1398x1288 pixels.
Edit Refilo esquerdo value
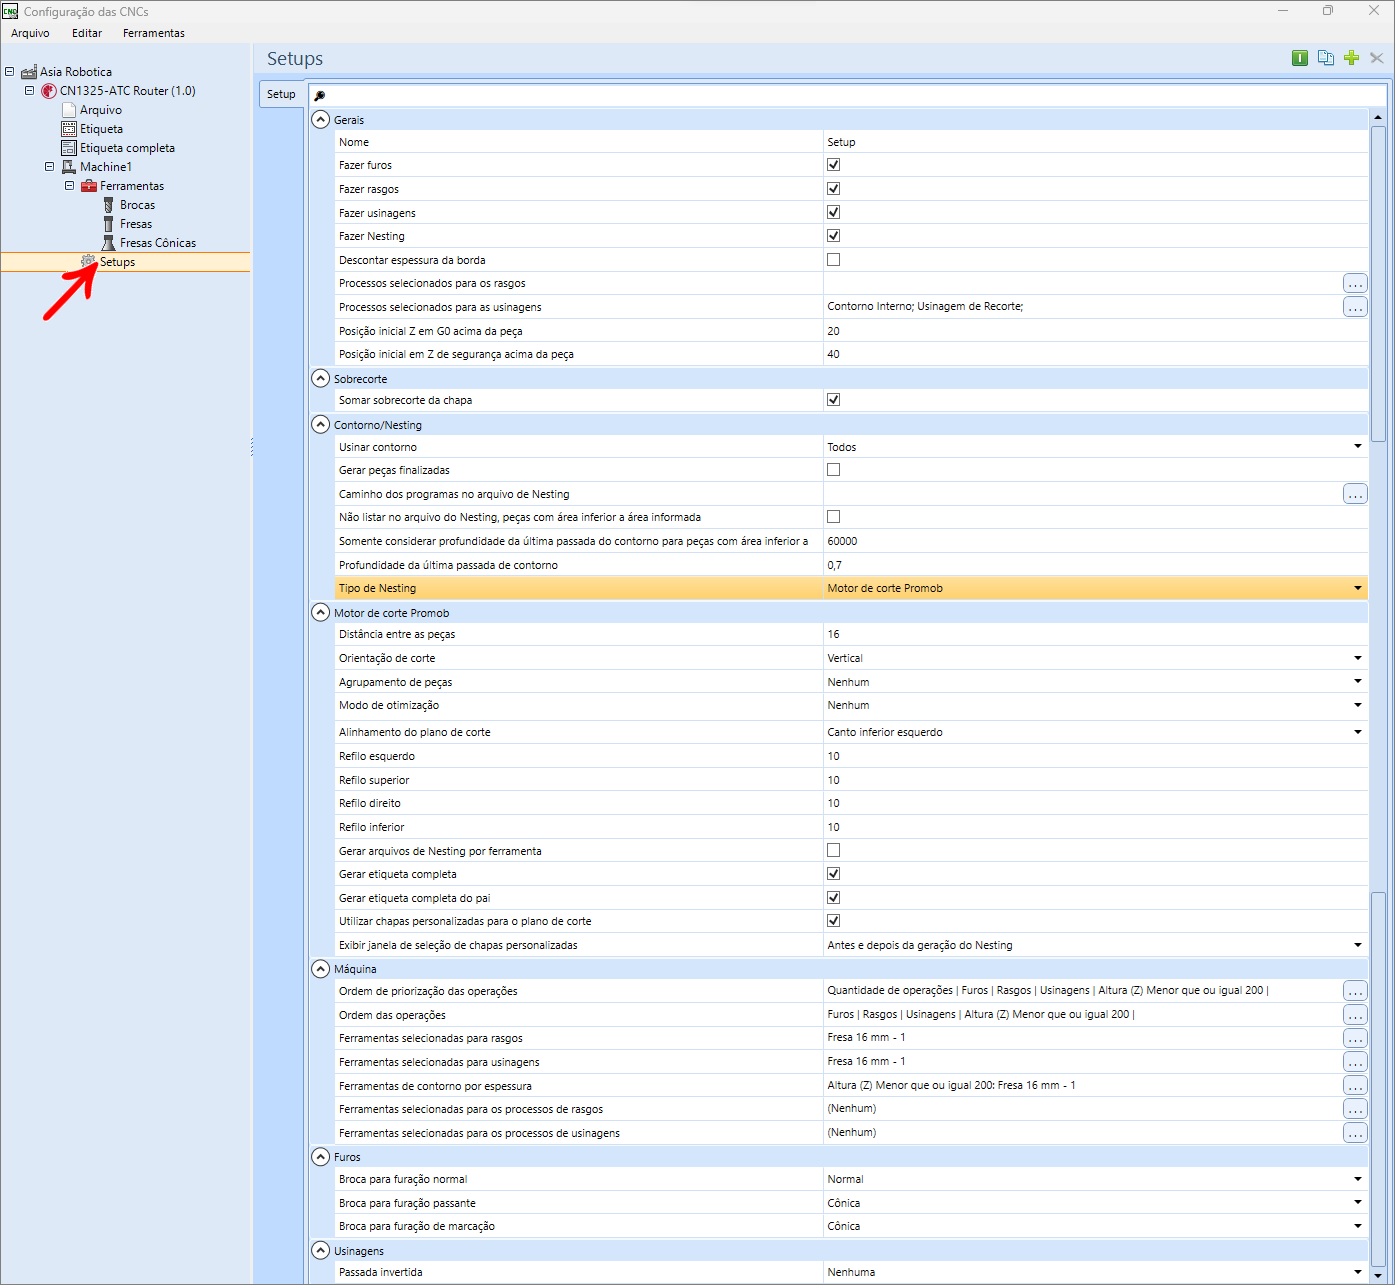click(1097, 757)
